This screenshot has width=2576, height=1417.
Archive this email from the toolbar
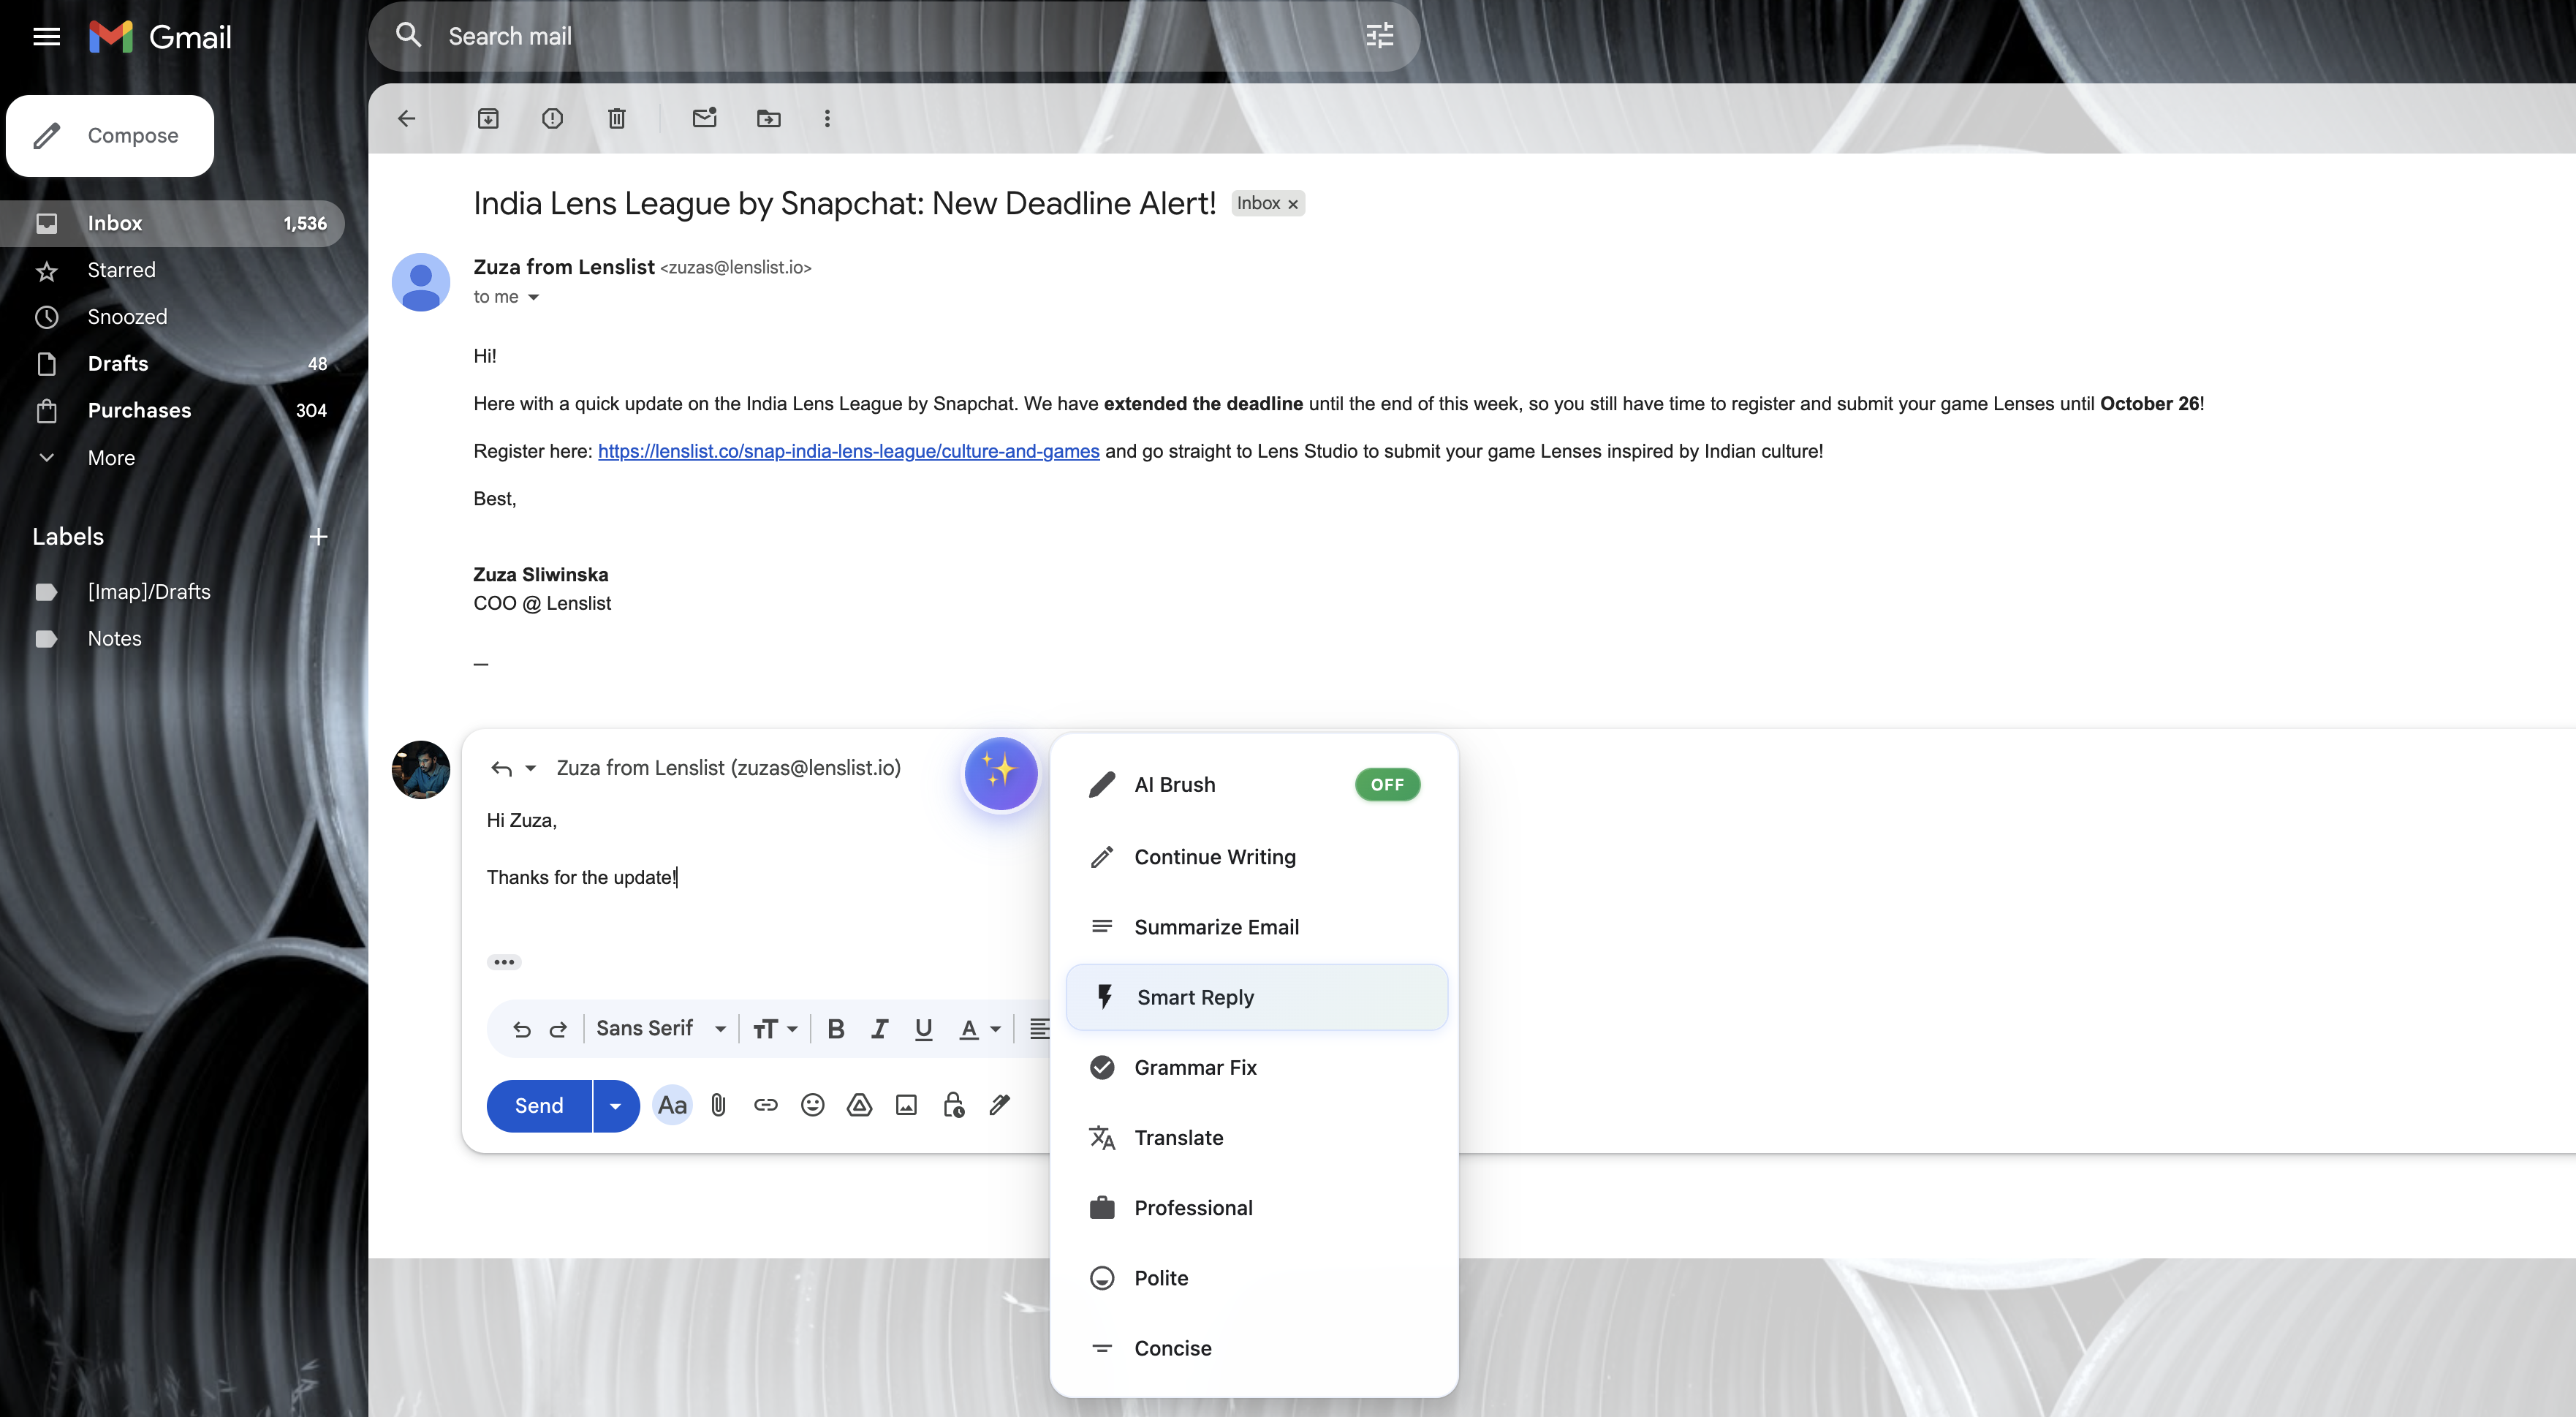click(488, 119)
